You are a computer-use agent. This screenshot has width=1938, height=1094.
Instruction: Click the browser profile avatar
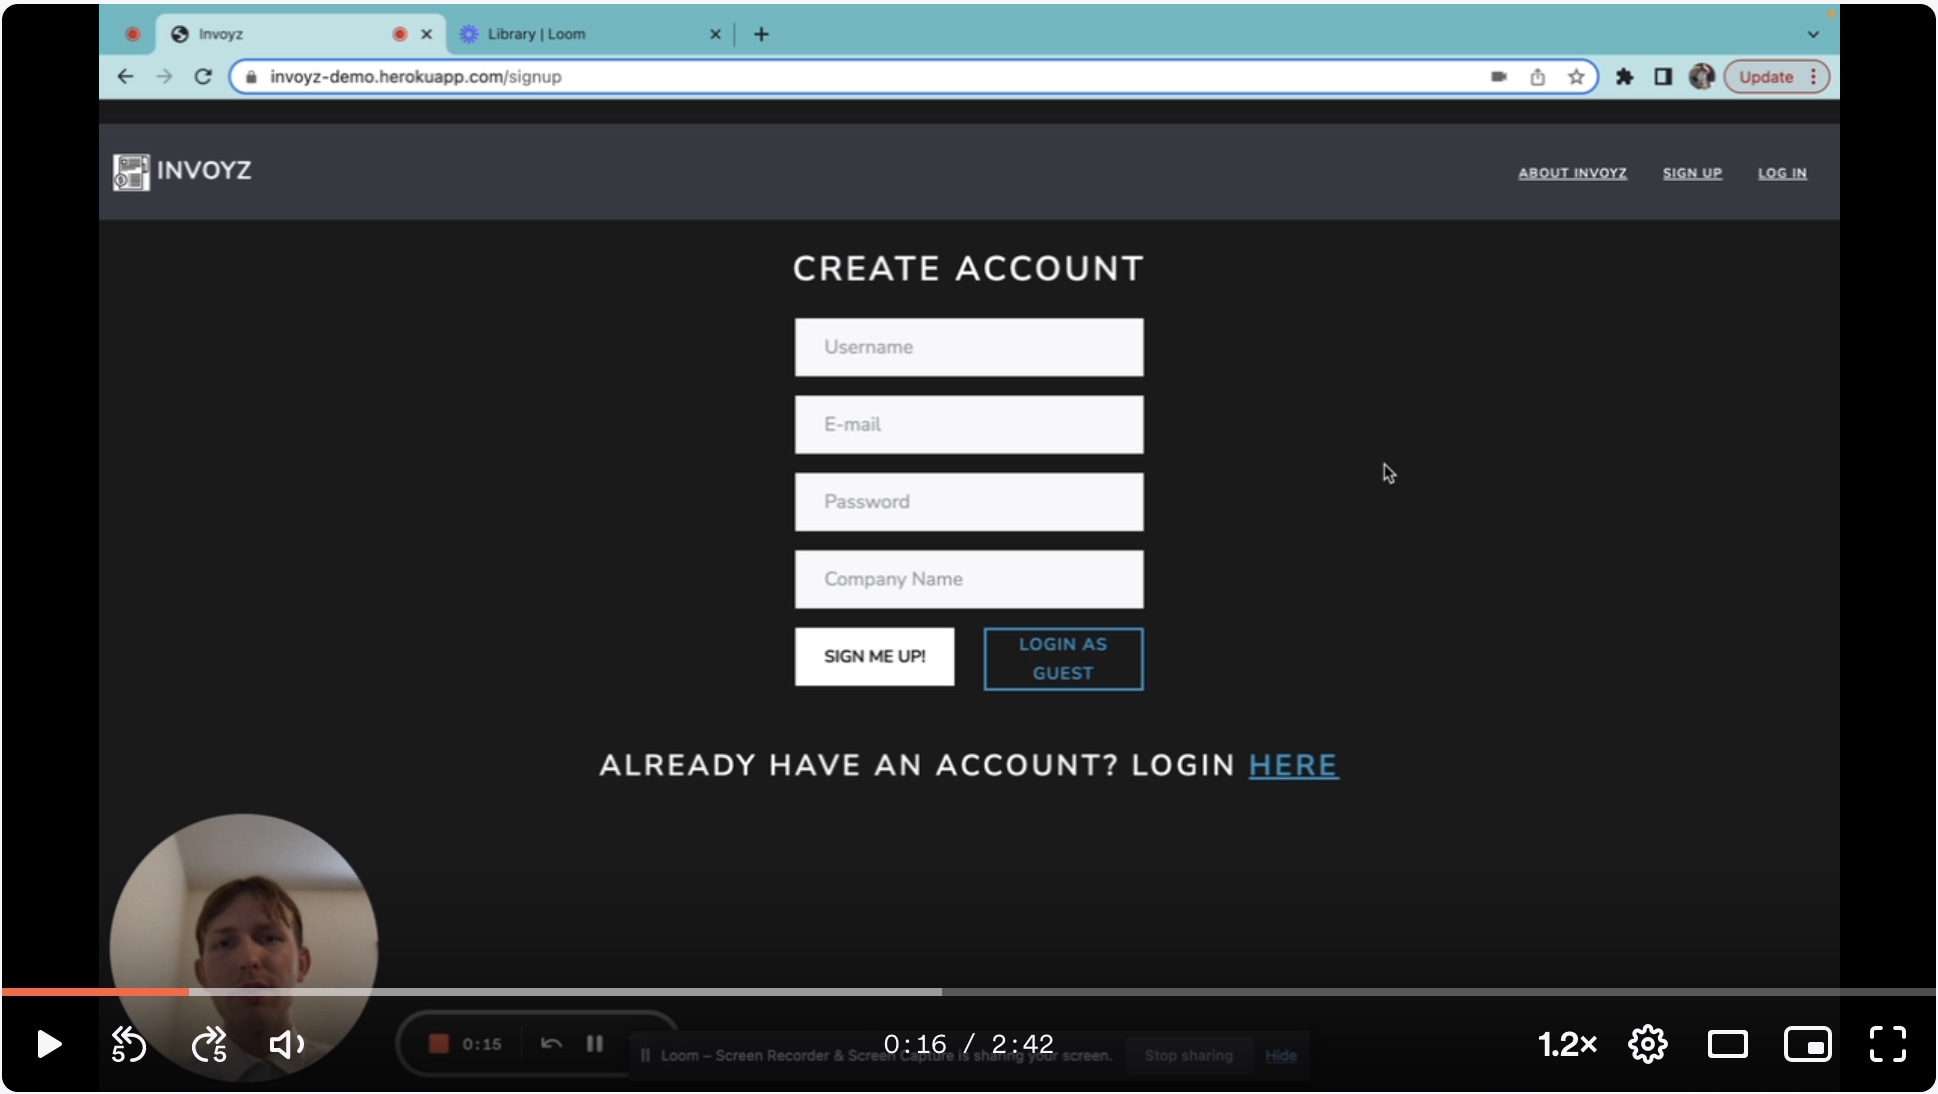1702,76
